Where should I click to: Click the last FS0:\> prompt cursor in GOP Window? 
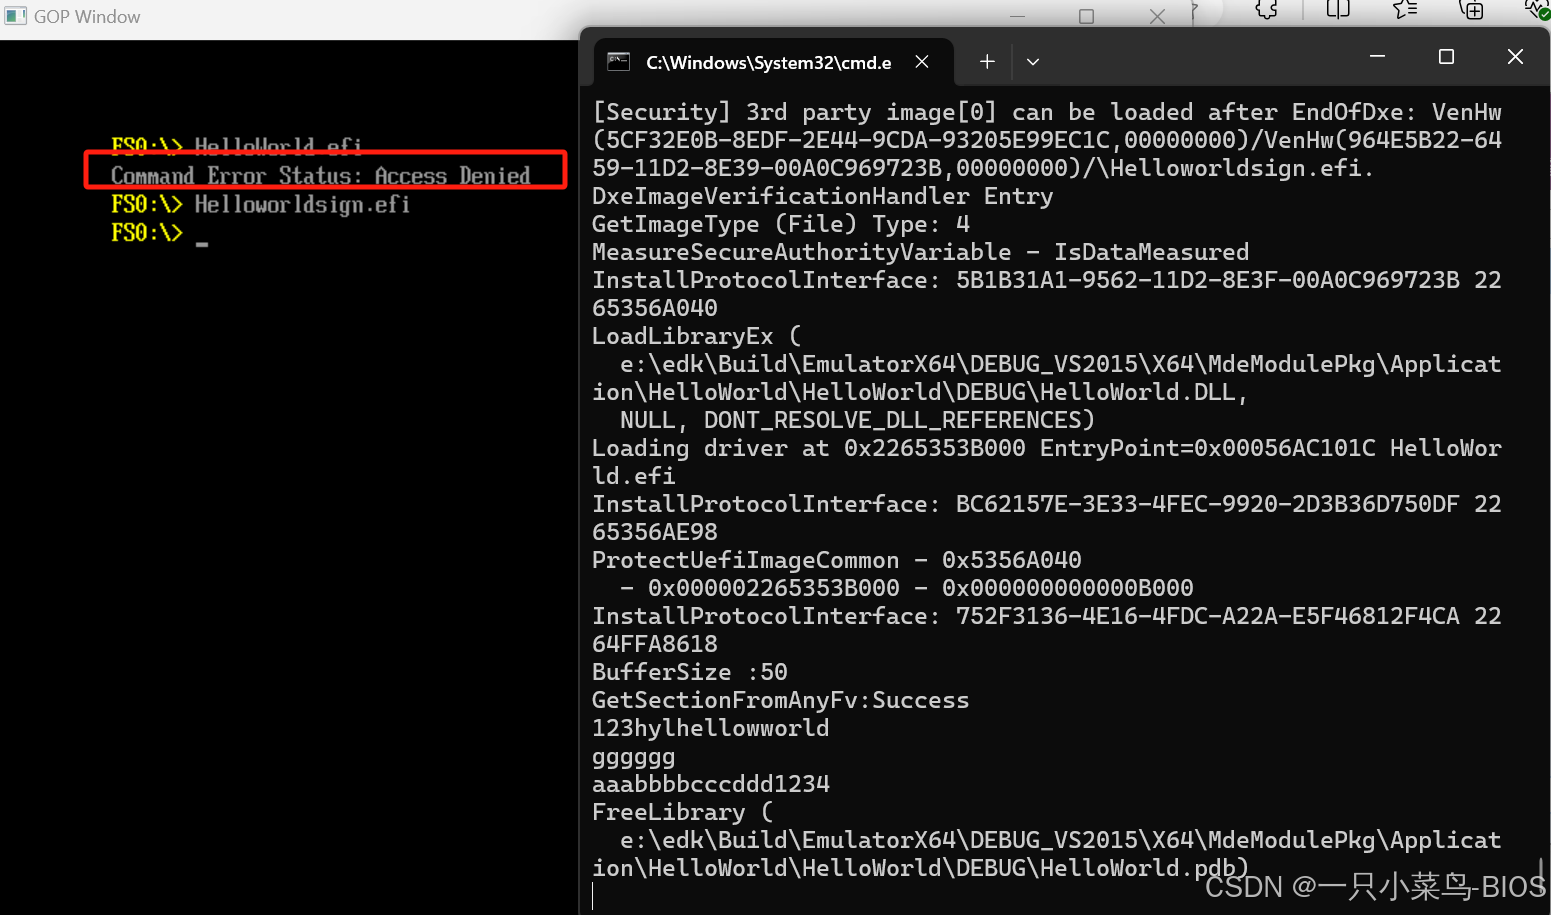tap(202, 243)
